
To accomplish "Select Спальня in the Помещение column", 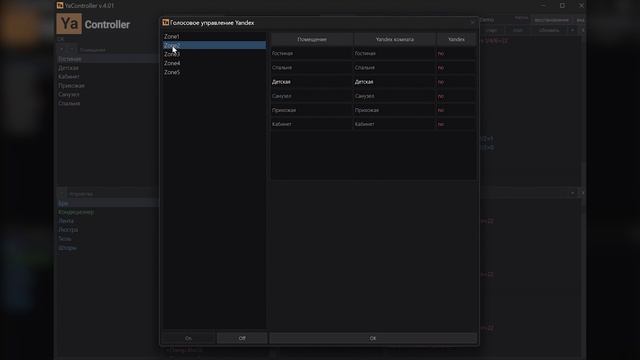I will click(312, 68).
